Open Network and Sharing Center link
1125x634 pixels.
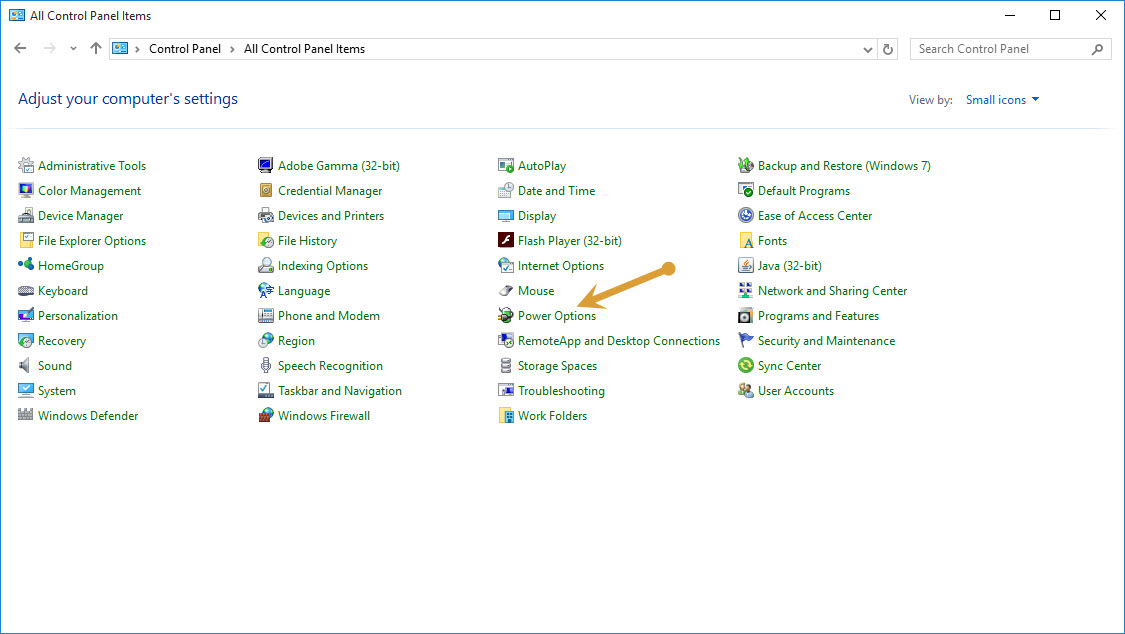click(832, 290)
